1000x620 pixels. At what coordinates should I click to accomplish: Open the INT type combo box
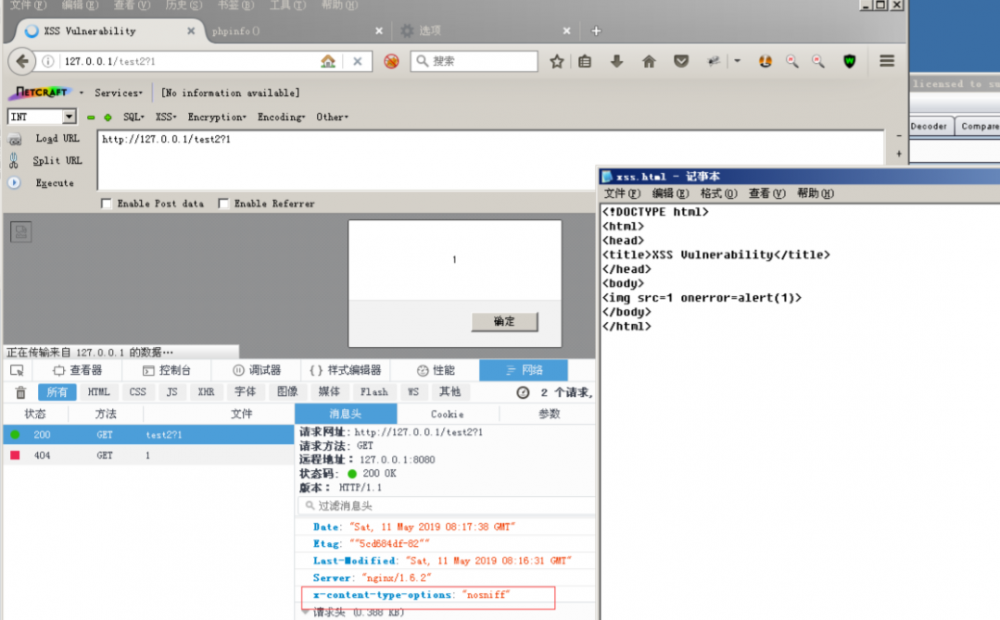coord(42,117)
